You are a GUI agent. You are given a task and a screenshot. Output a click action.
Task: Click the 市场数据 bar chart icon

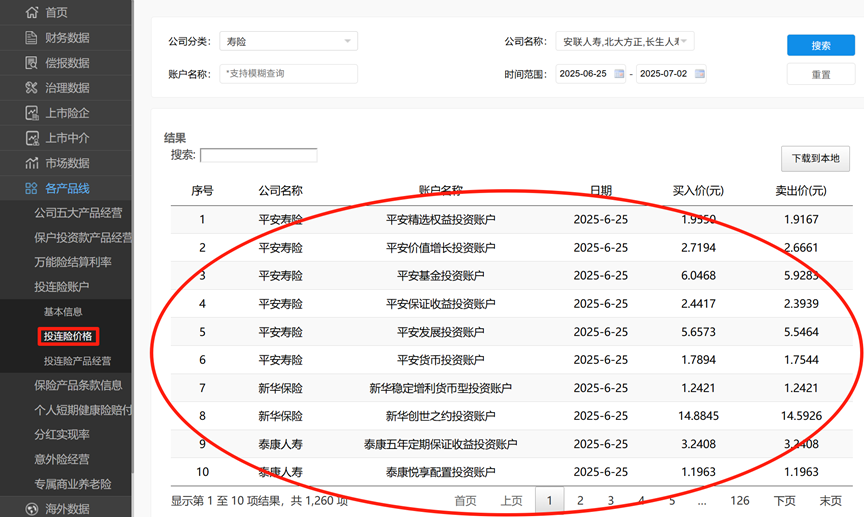[31, 163]
